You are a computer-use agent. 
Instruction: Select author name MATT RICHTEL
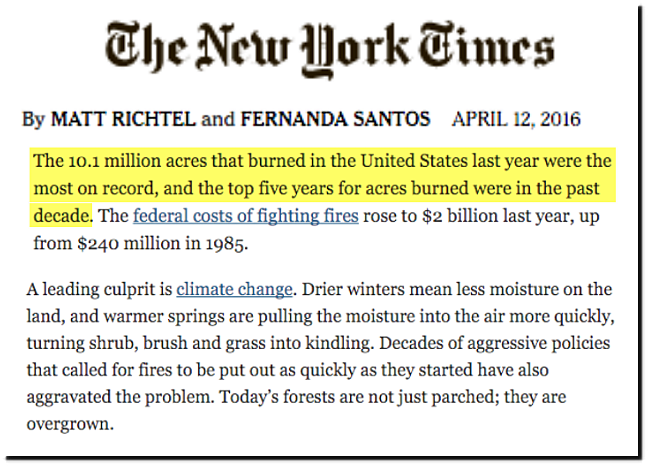pos(123,119)
